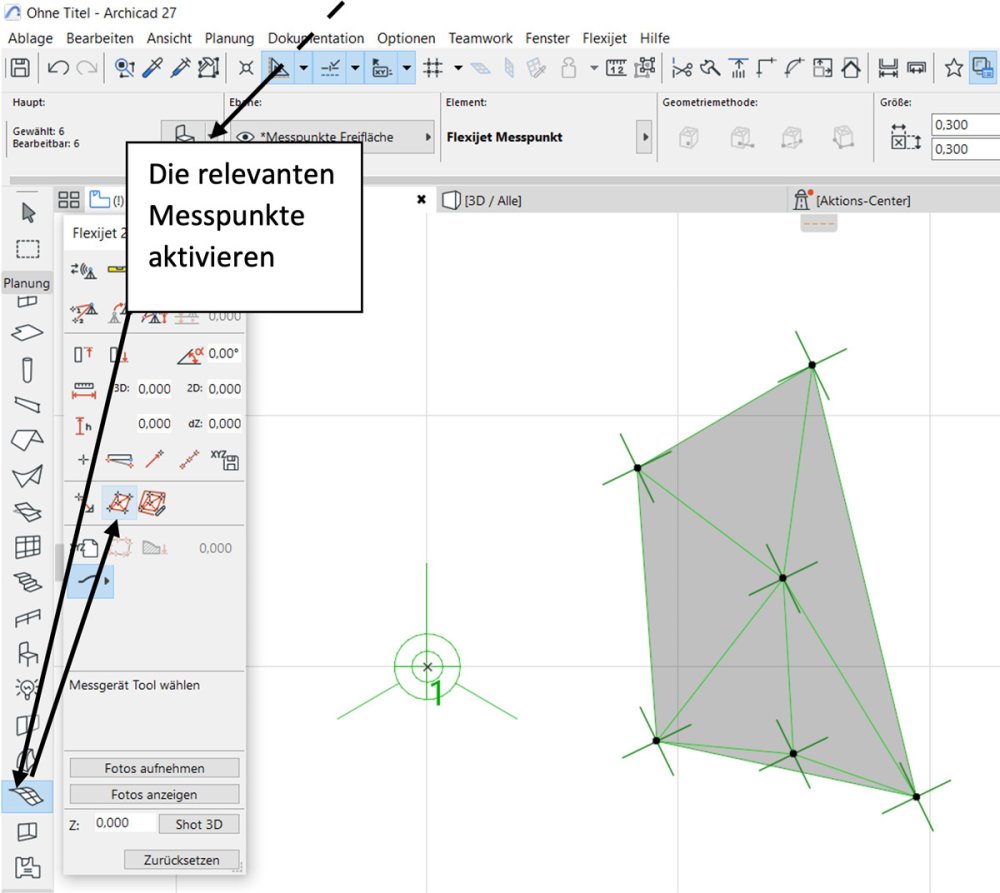Choose the Lamp tool in the toolbox

(x=28, y=689)
